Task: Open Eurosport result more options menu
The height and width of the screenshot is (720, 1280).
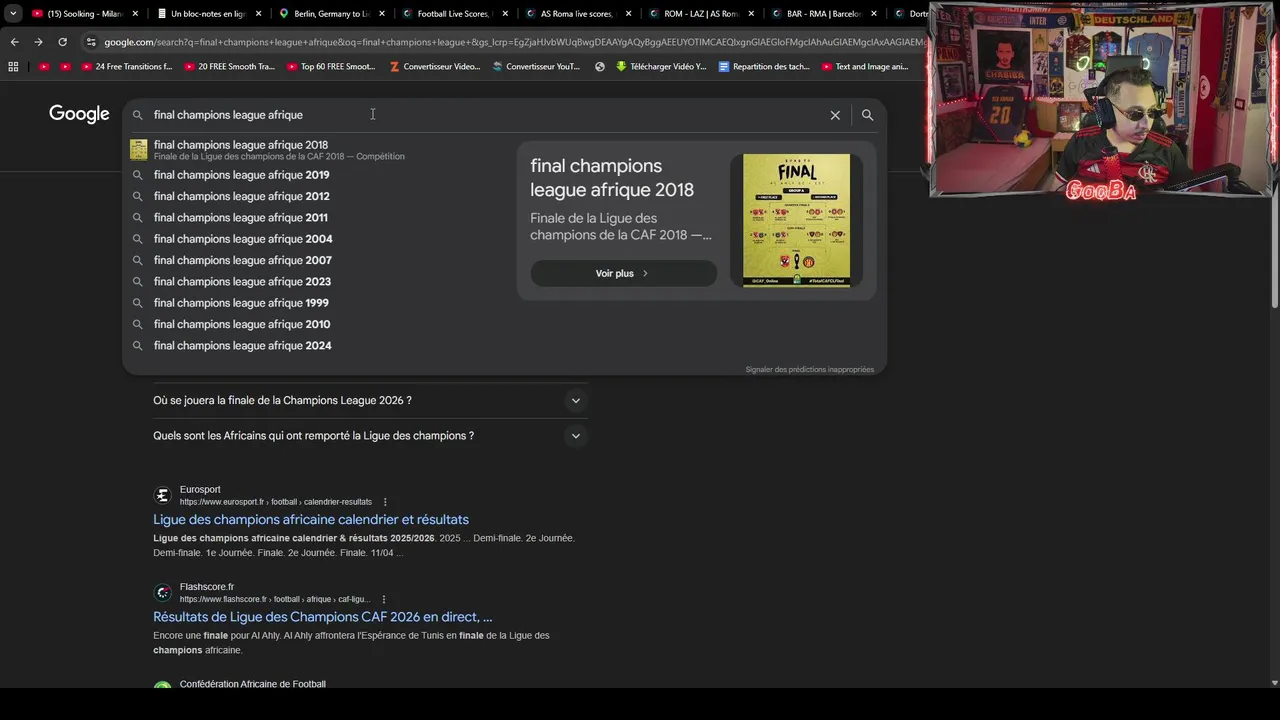Action: coord(385,502)
